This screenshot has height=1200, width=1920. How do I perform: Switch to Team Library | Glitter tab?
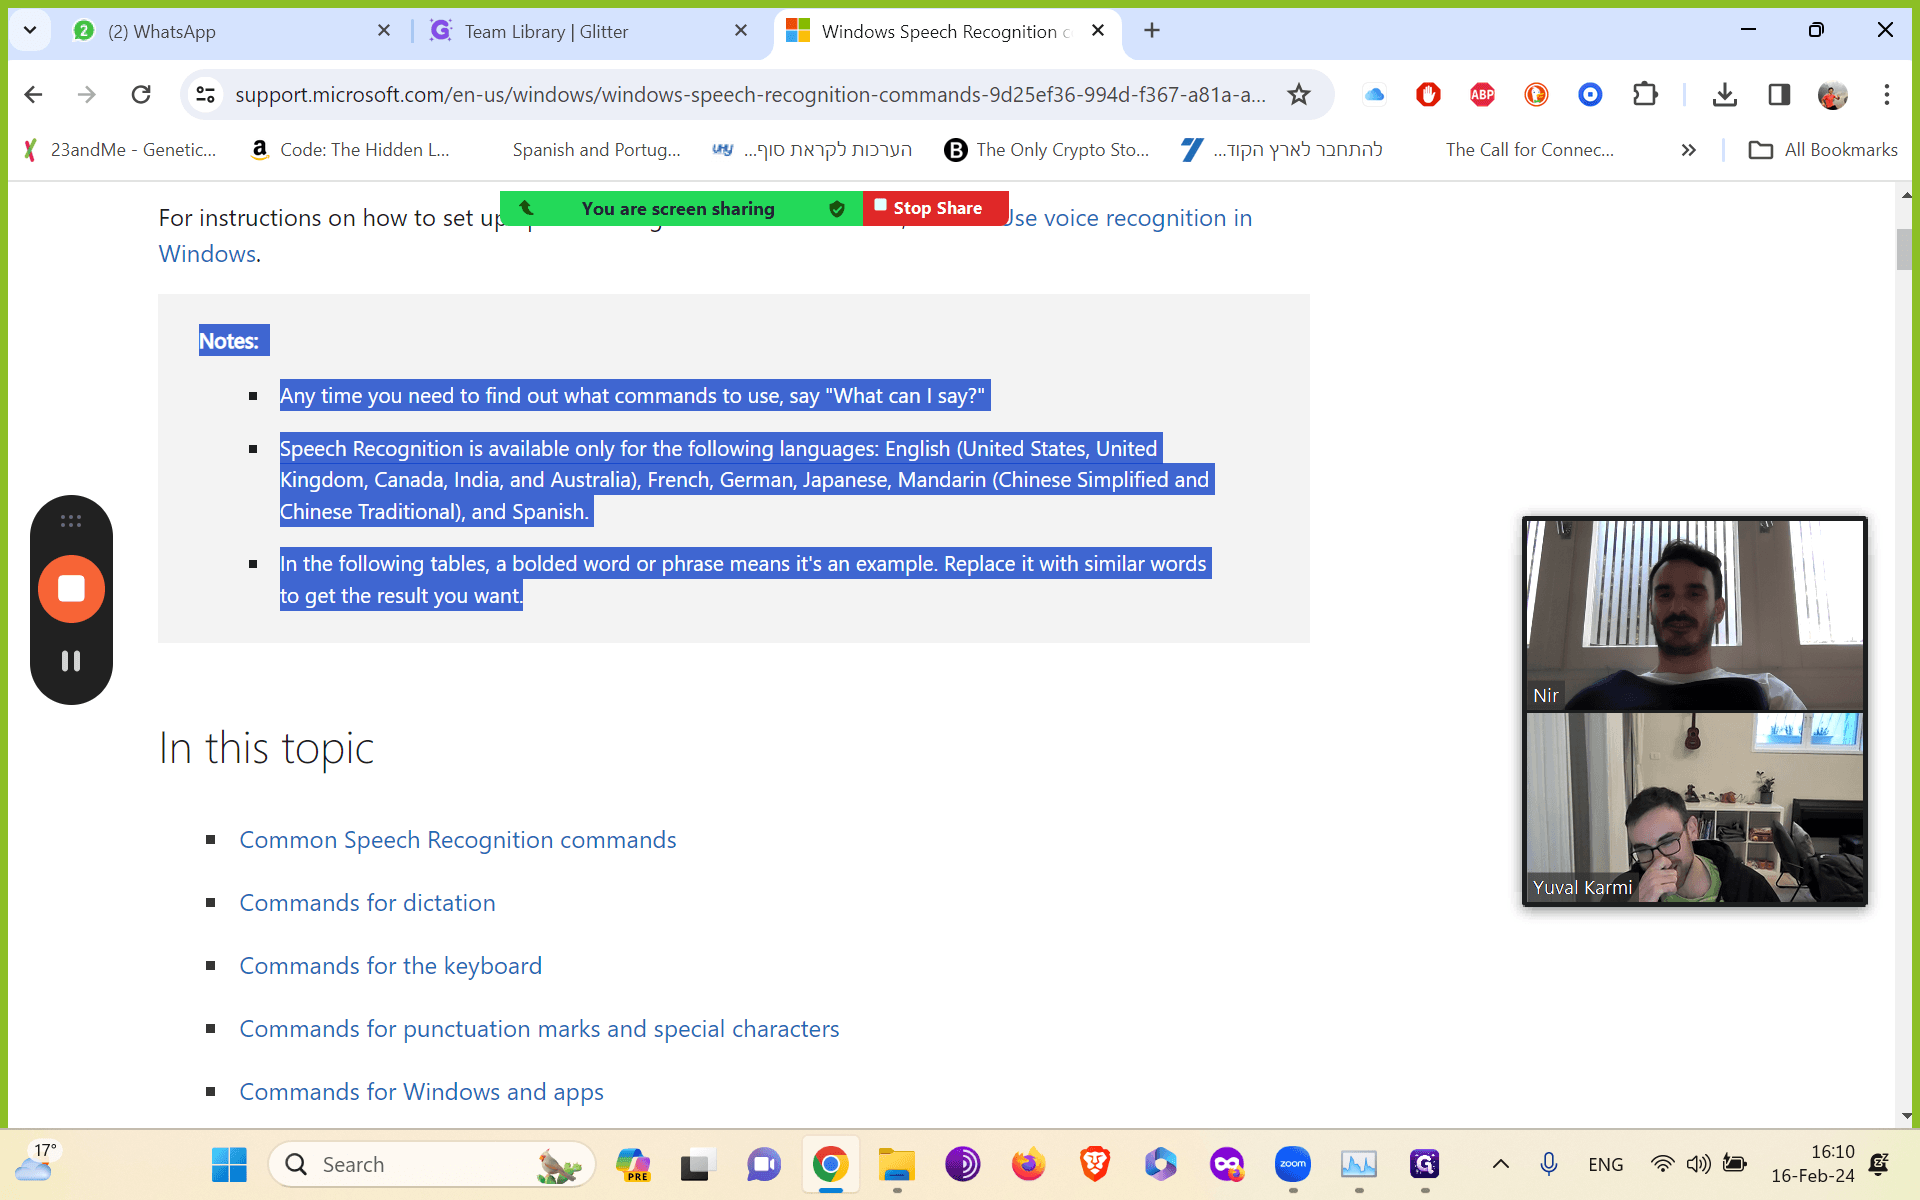pyautogui.click(x=590, y=31)
